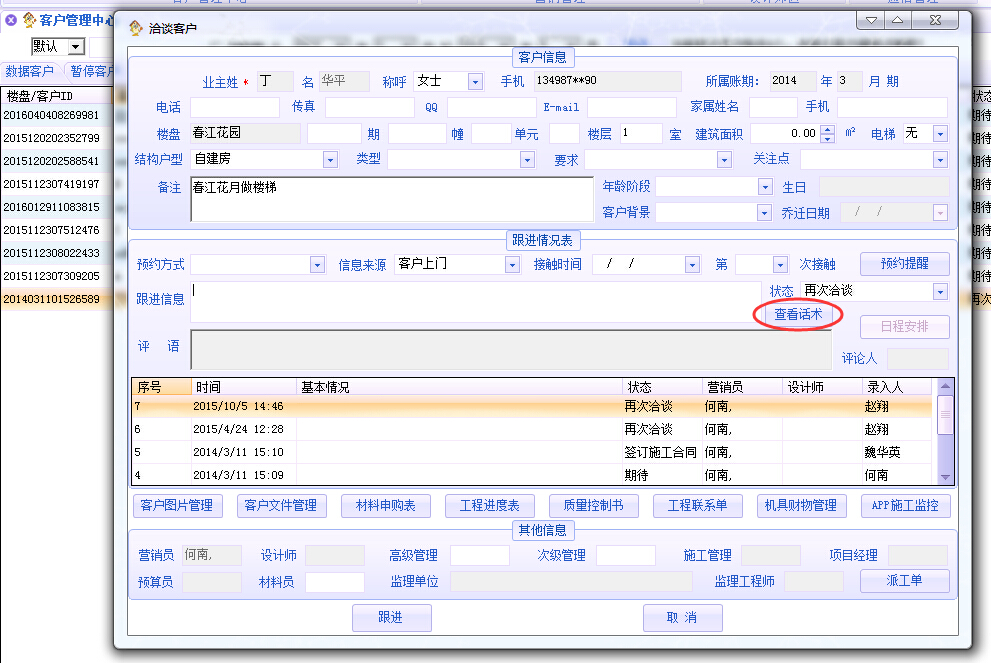
Task: Click the dialog's roll-up arrow button
Action: click(x=897, y=21)
